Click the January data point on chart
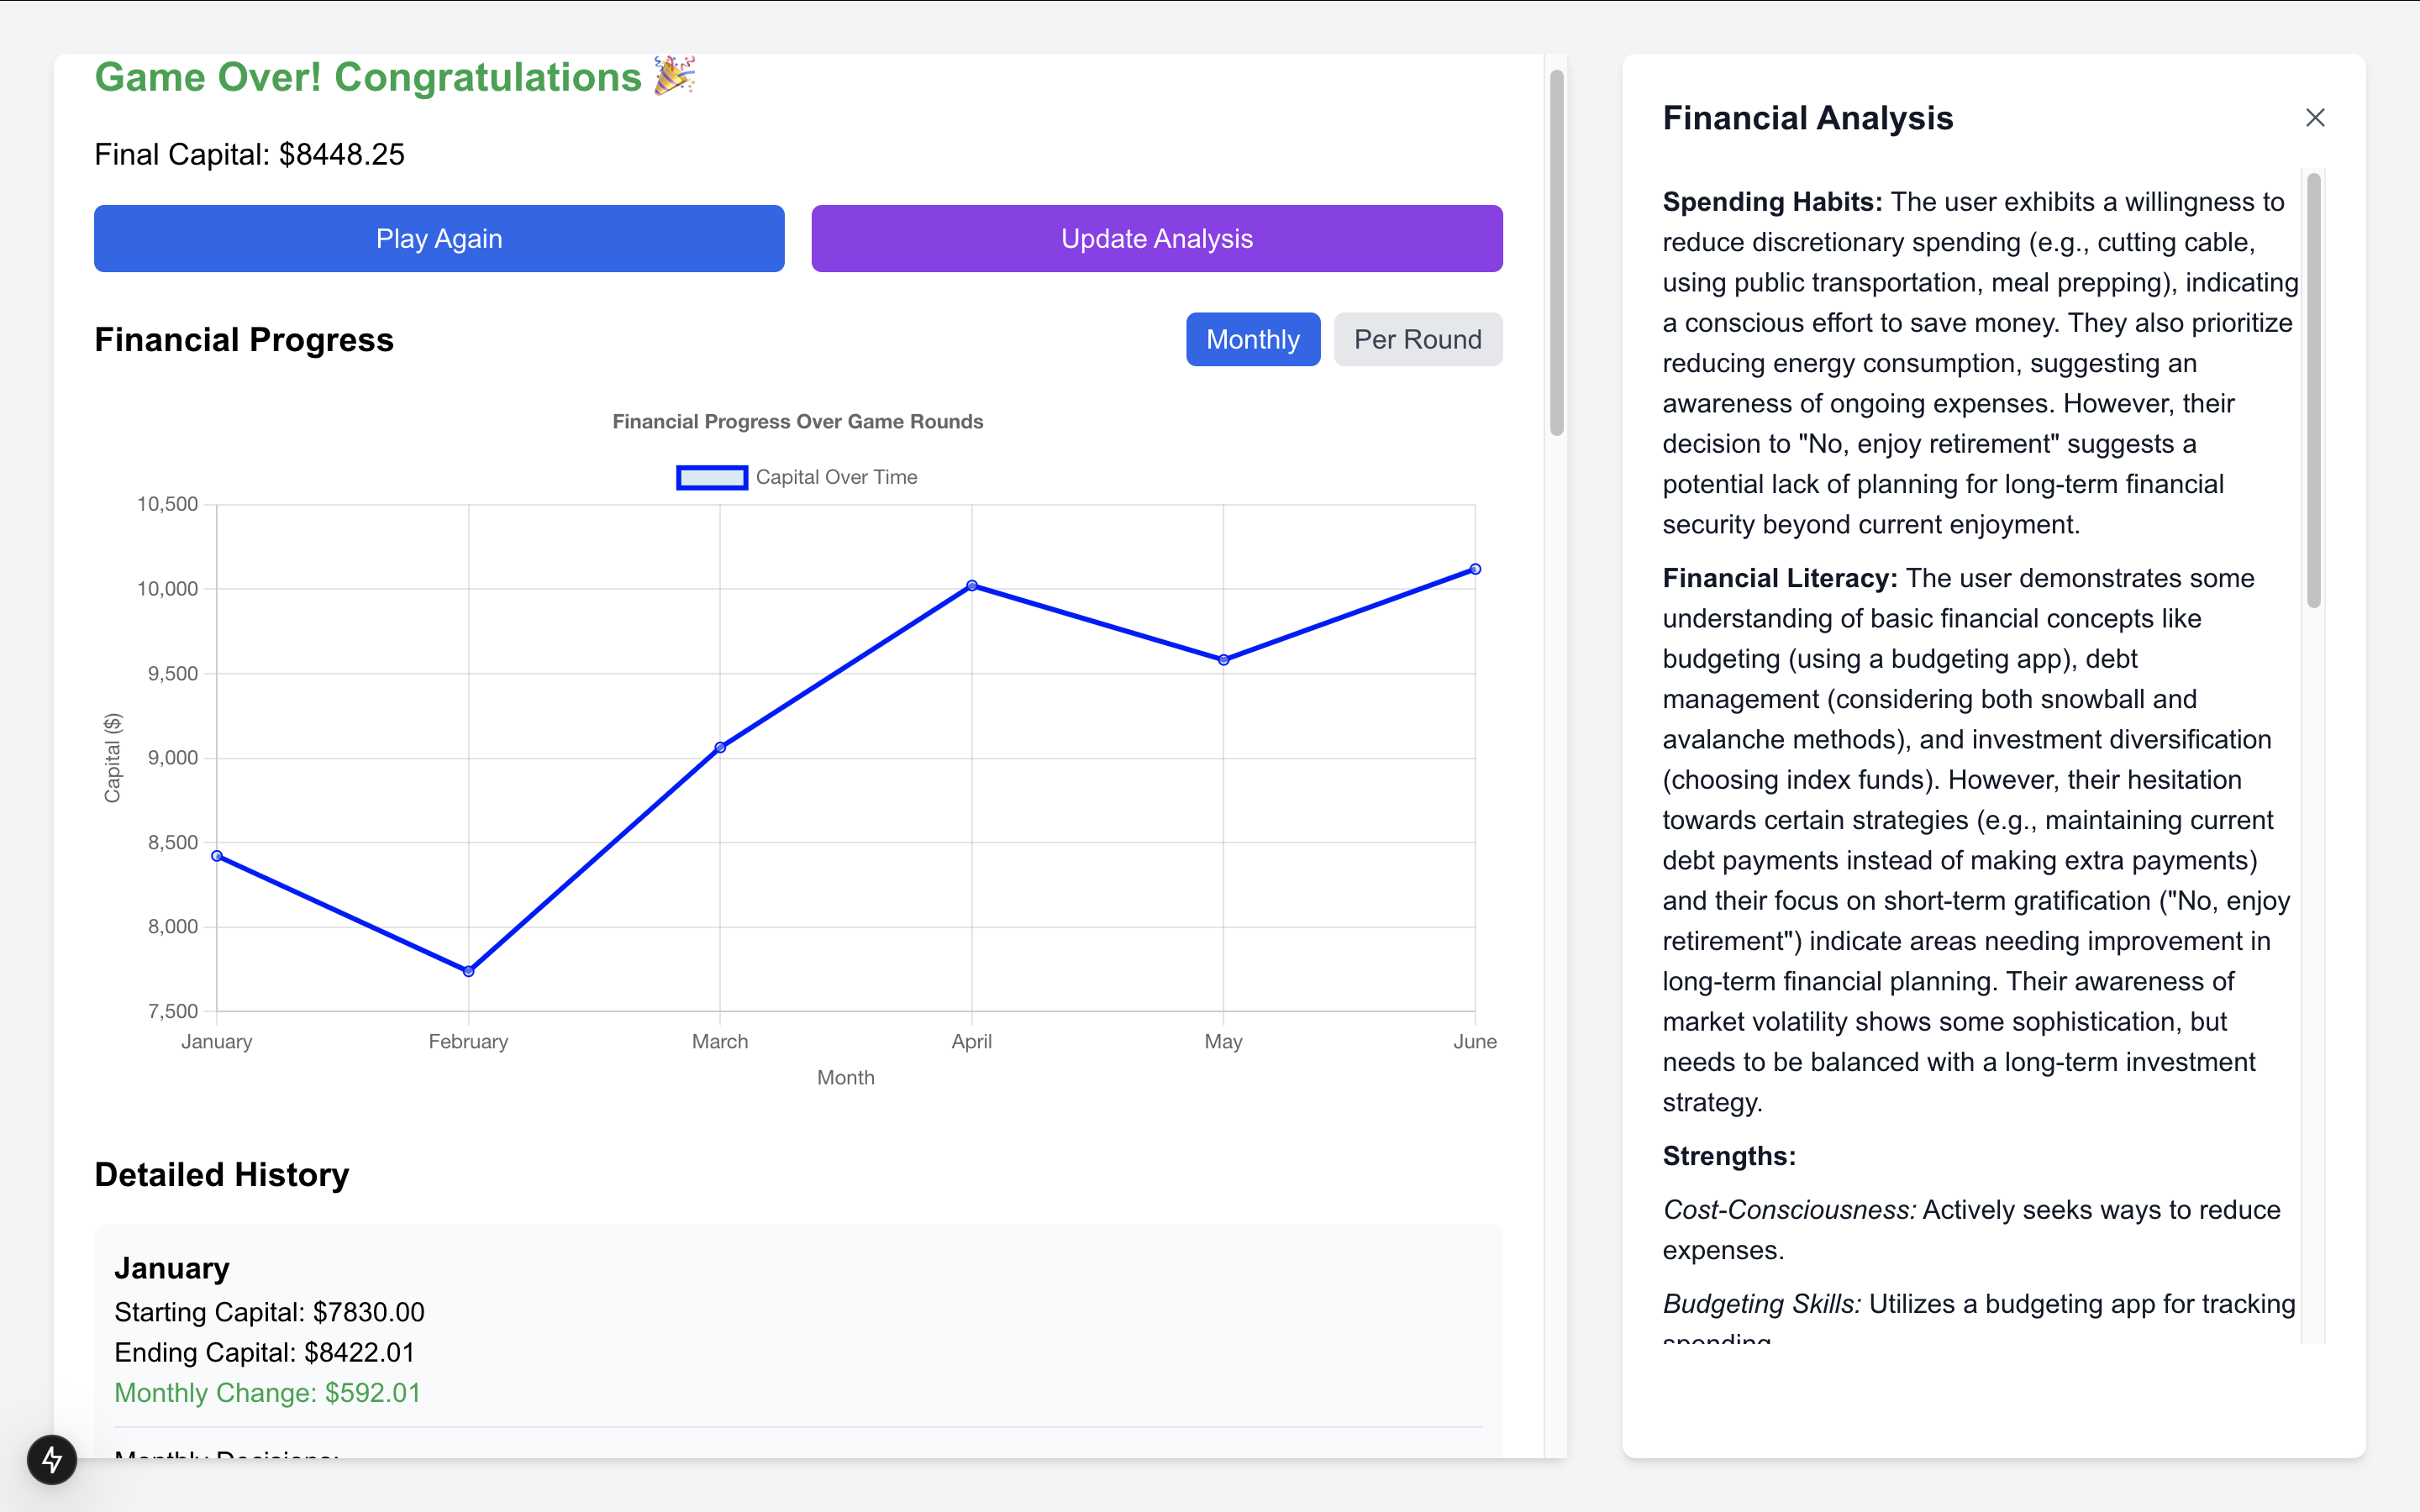This screenshot has width=2420, height=1512. (217, 856)
